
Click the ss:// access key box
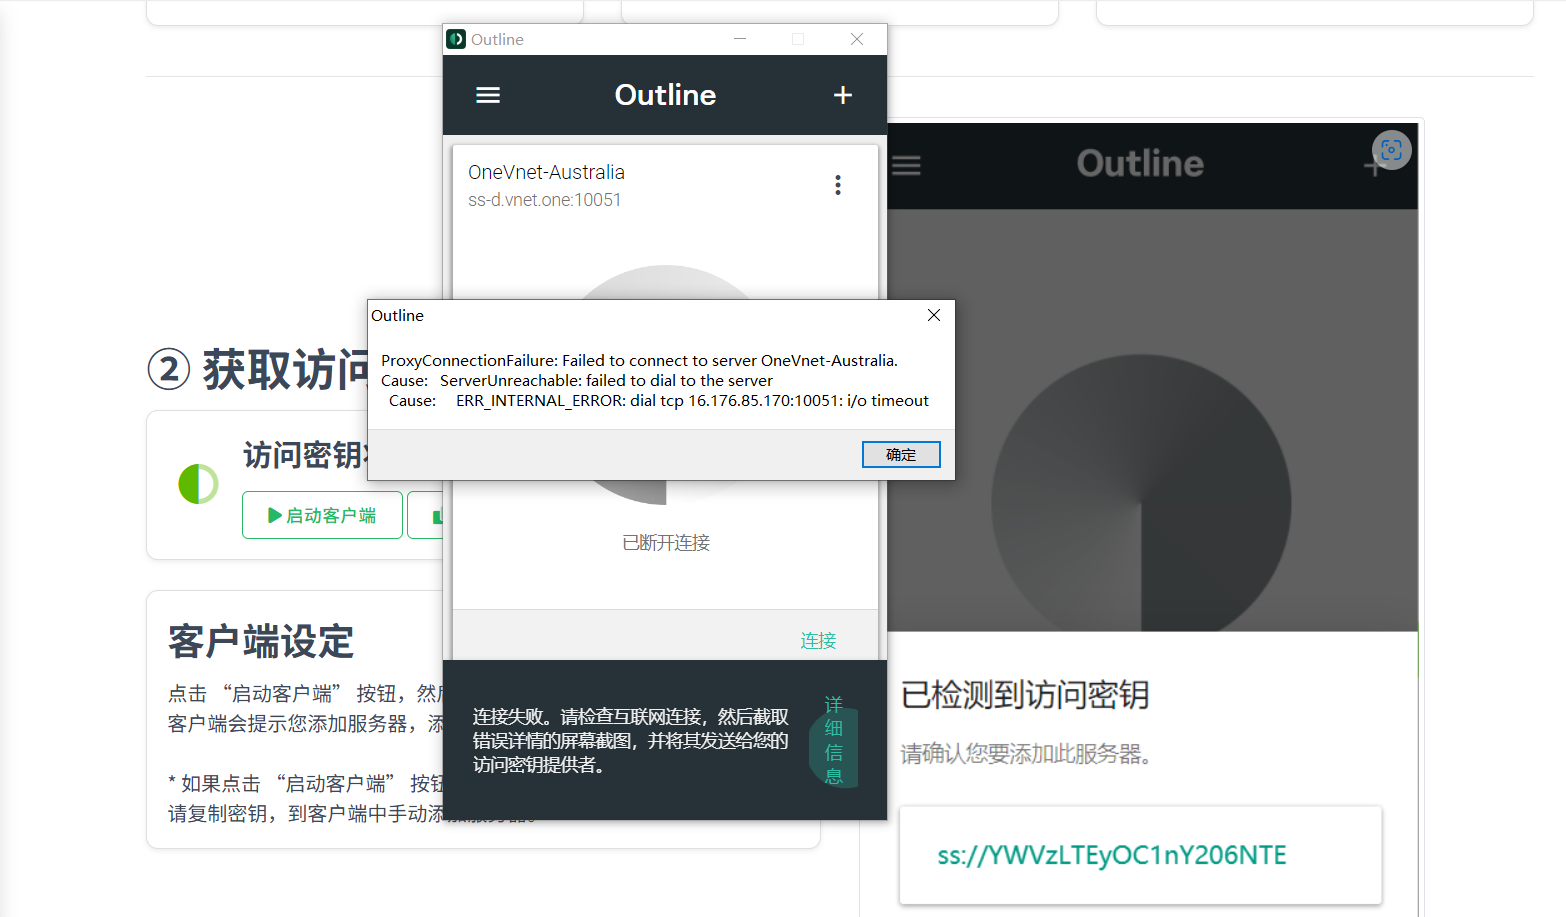[1140, 855]
